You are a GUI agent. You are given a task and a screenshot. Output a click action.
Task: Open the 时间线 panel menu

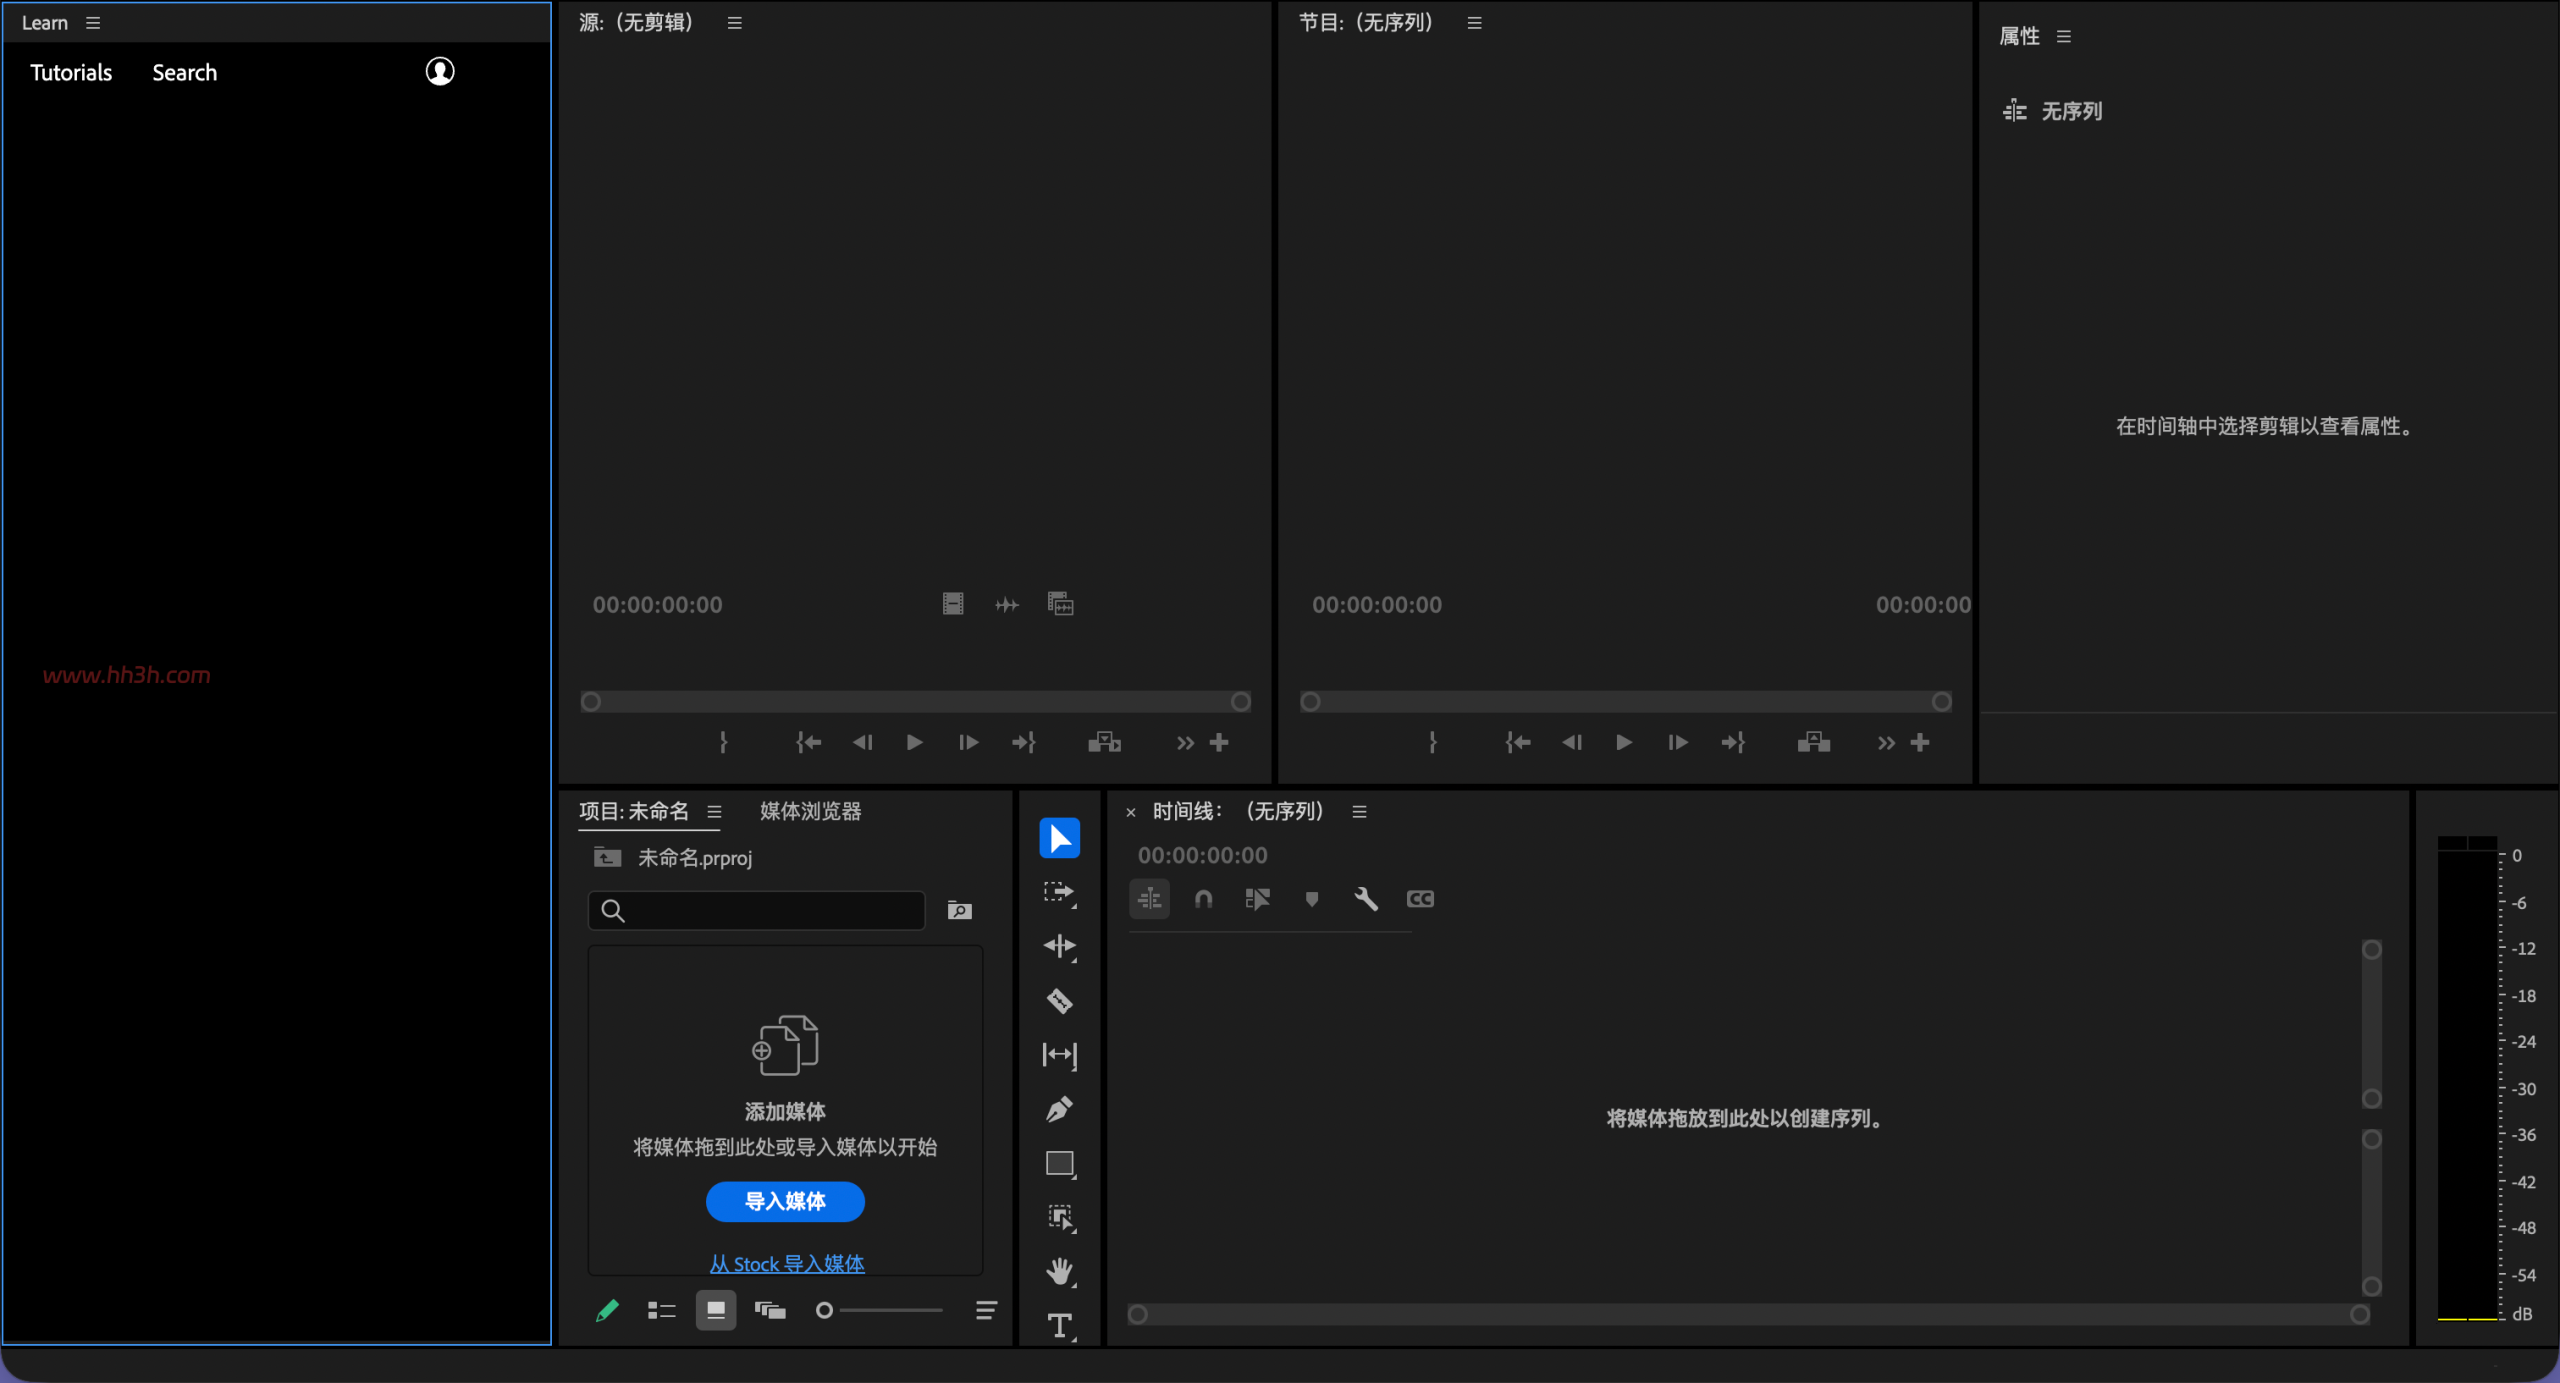tap(1359, 811)
